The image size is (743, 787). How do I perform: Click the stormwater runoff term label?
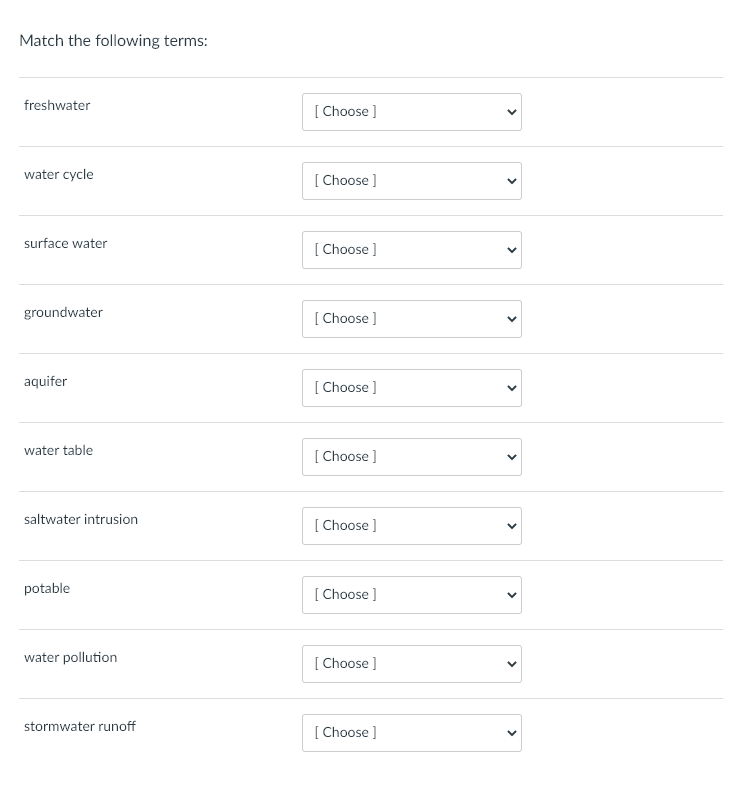80,727
